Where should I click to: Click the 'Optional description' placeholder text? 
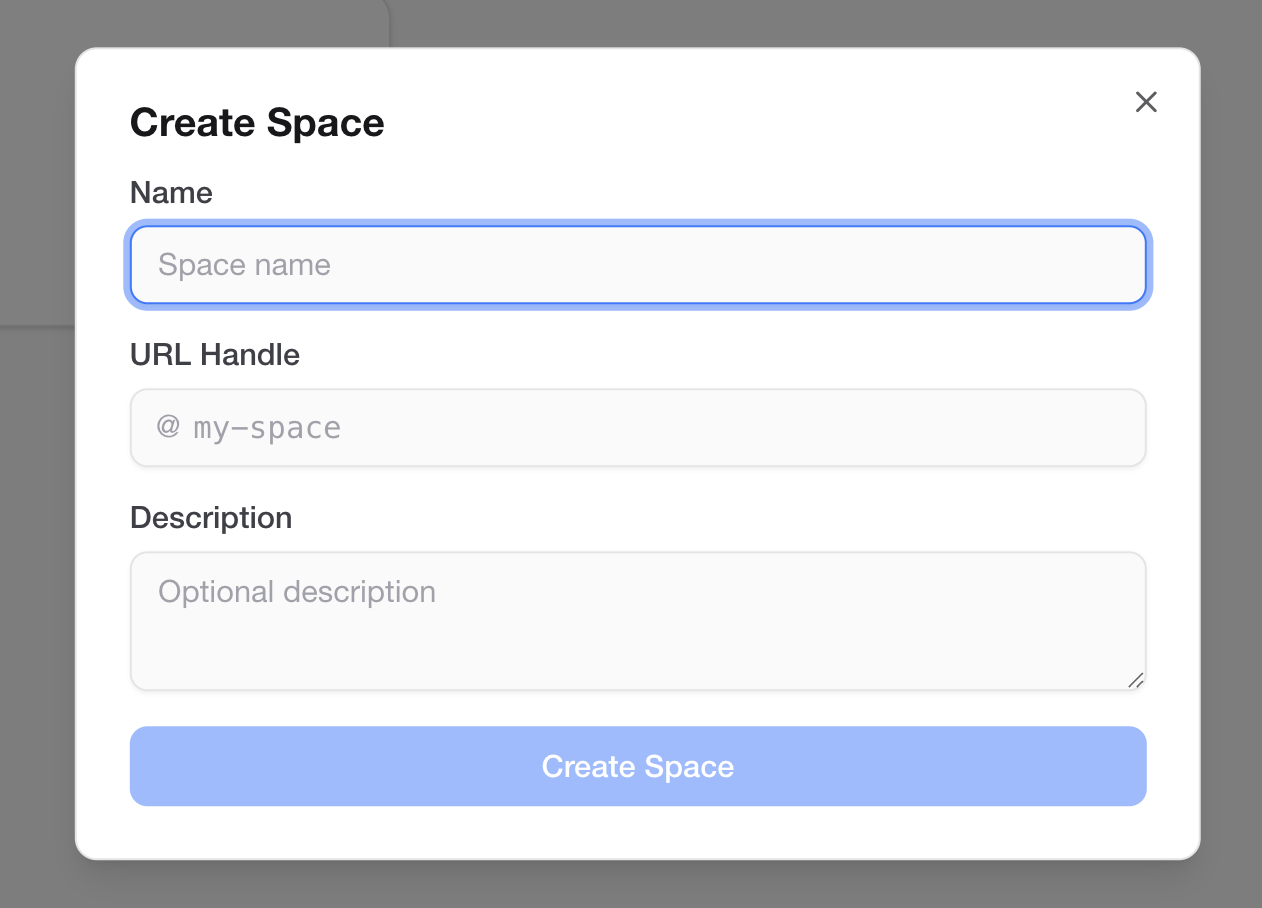coord(297,592)
